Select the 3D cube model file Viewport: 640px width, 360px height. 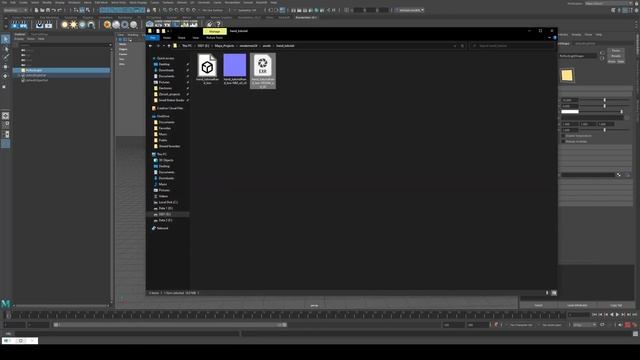(207, 70)
